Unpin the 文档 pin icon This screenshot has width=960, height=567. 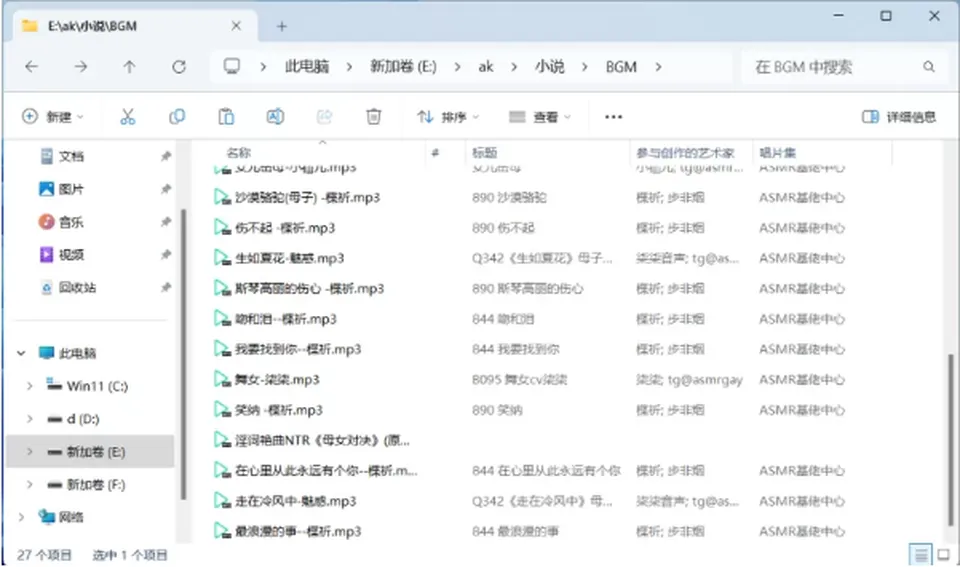click(x=165, y=156)
